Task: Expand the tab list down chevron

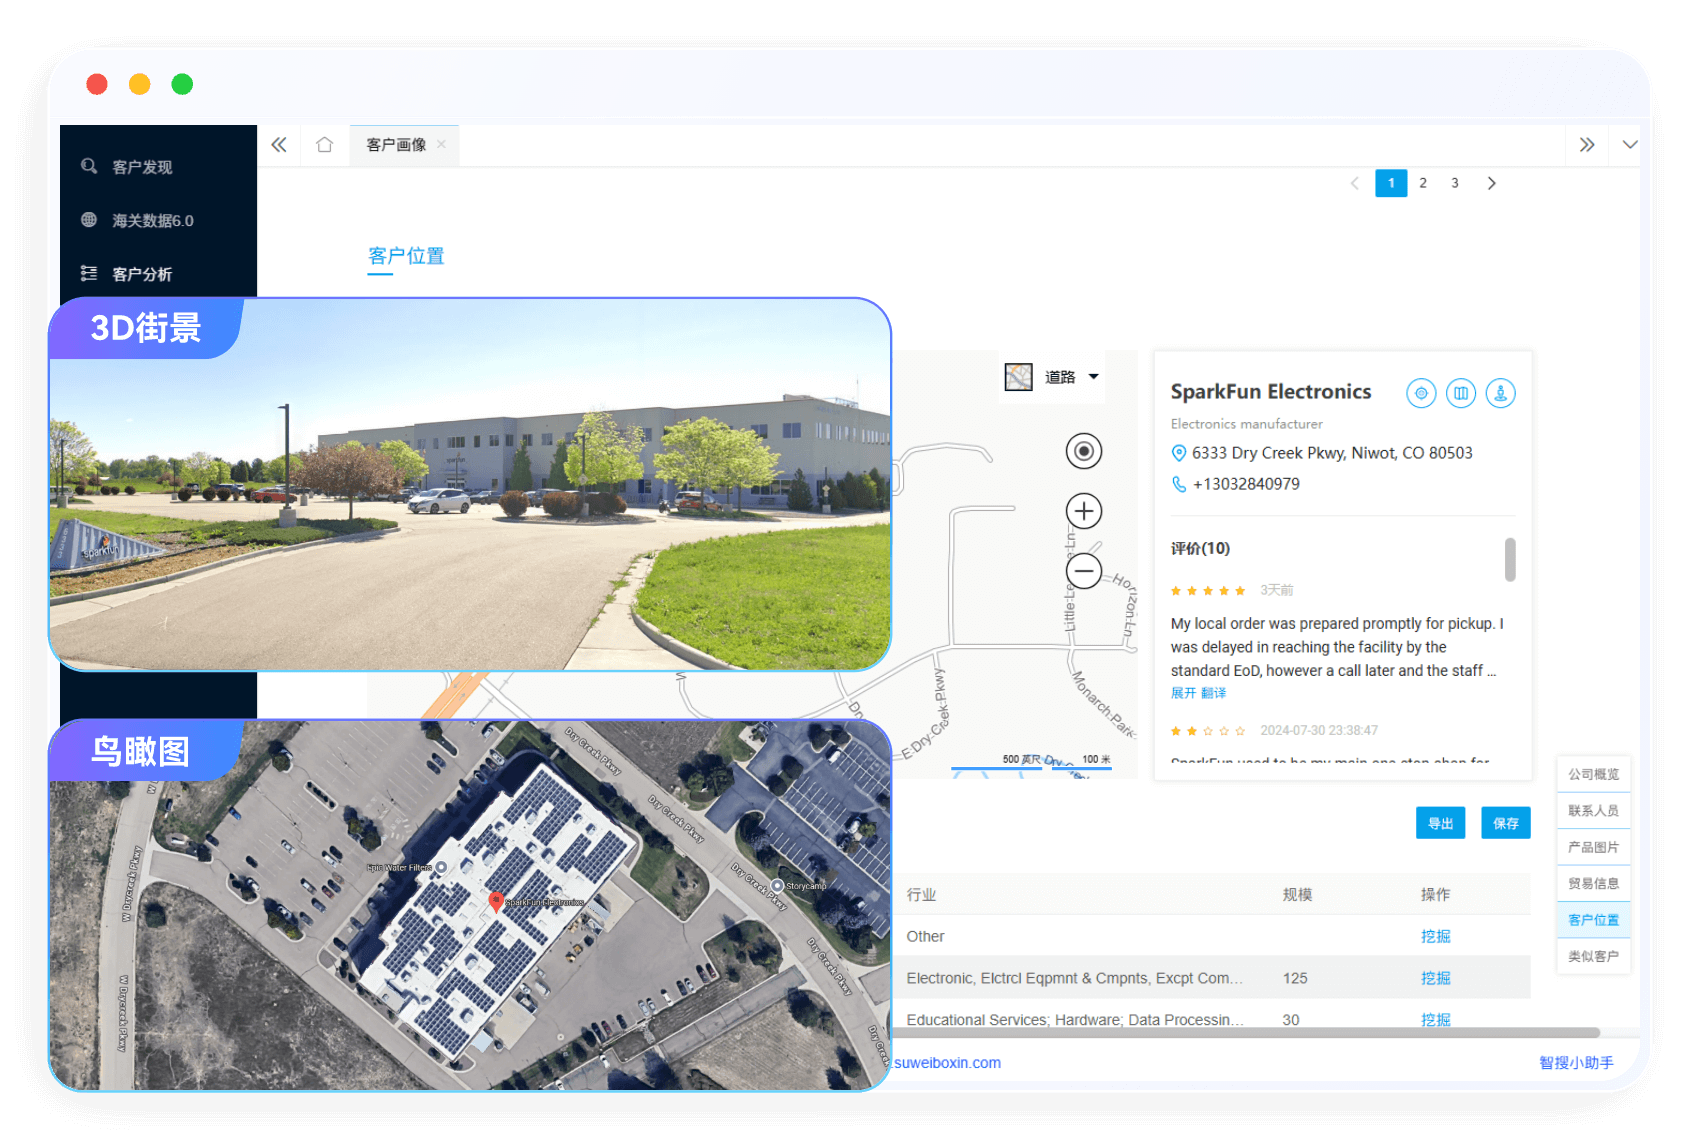Action: 1629,145
